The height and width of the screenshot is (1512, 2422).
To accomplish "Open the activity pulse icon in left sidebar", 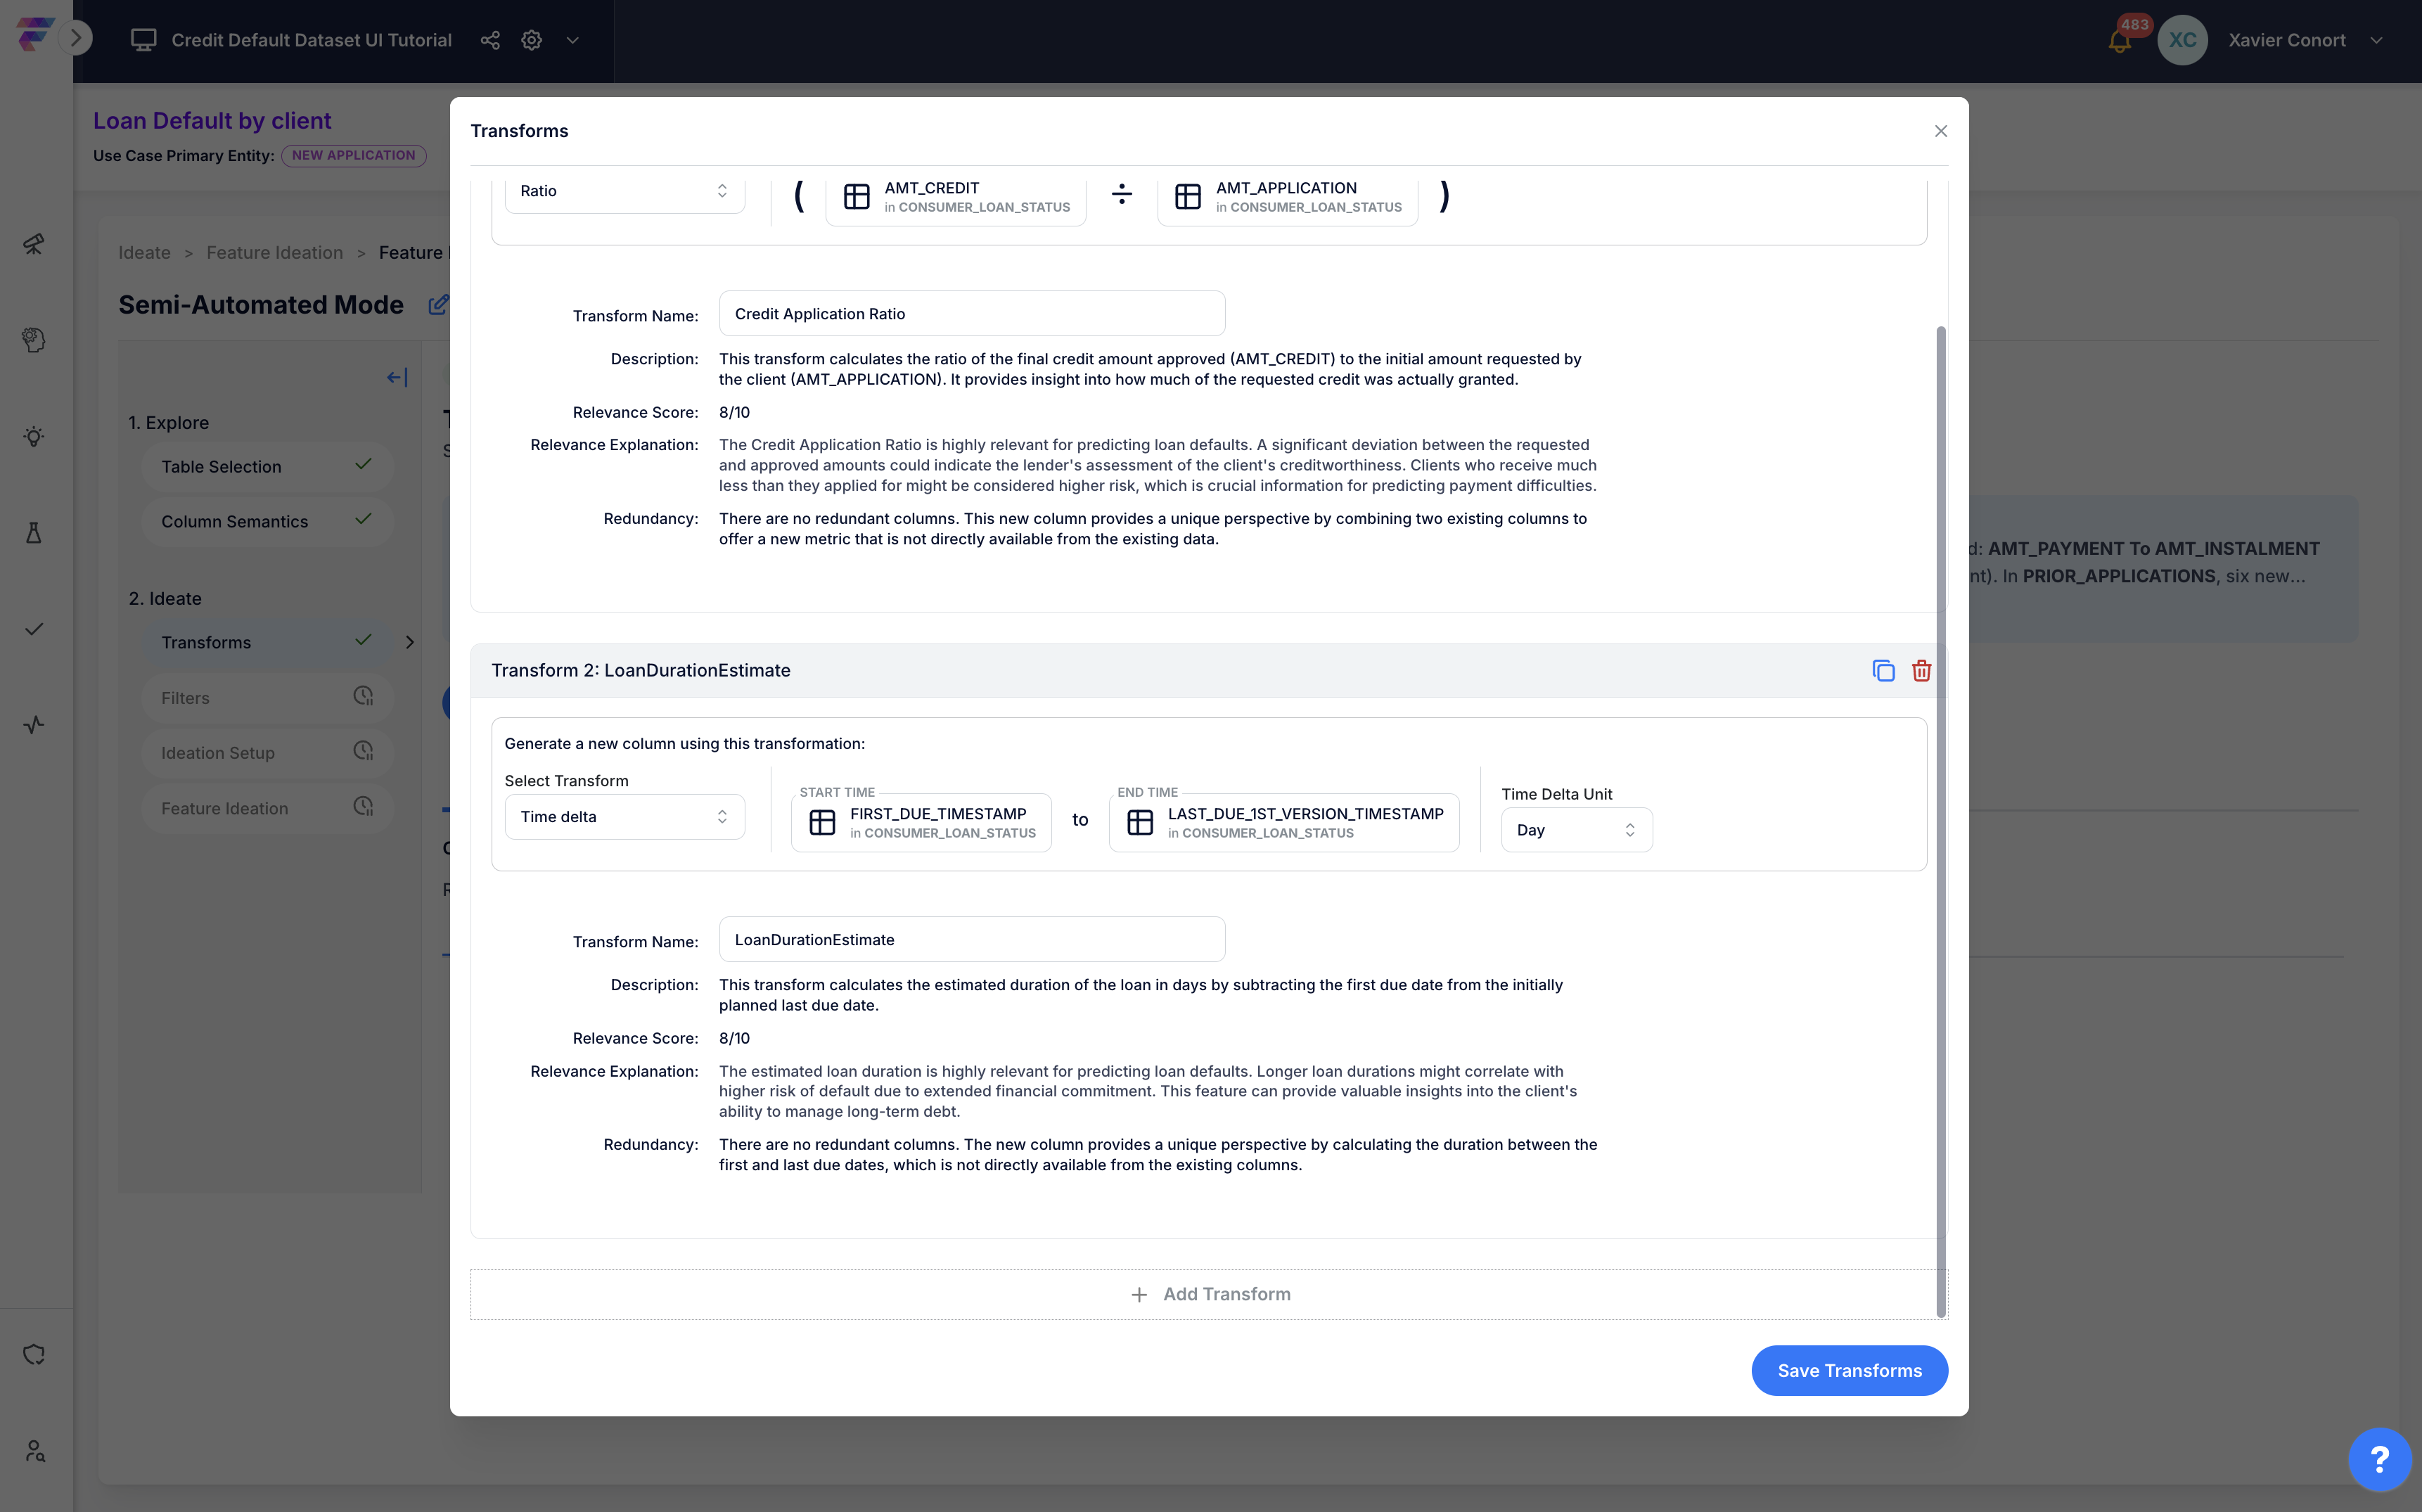I will click(x=34, y=725).
